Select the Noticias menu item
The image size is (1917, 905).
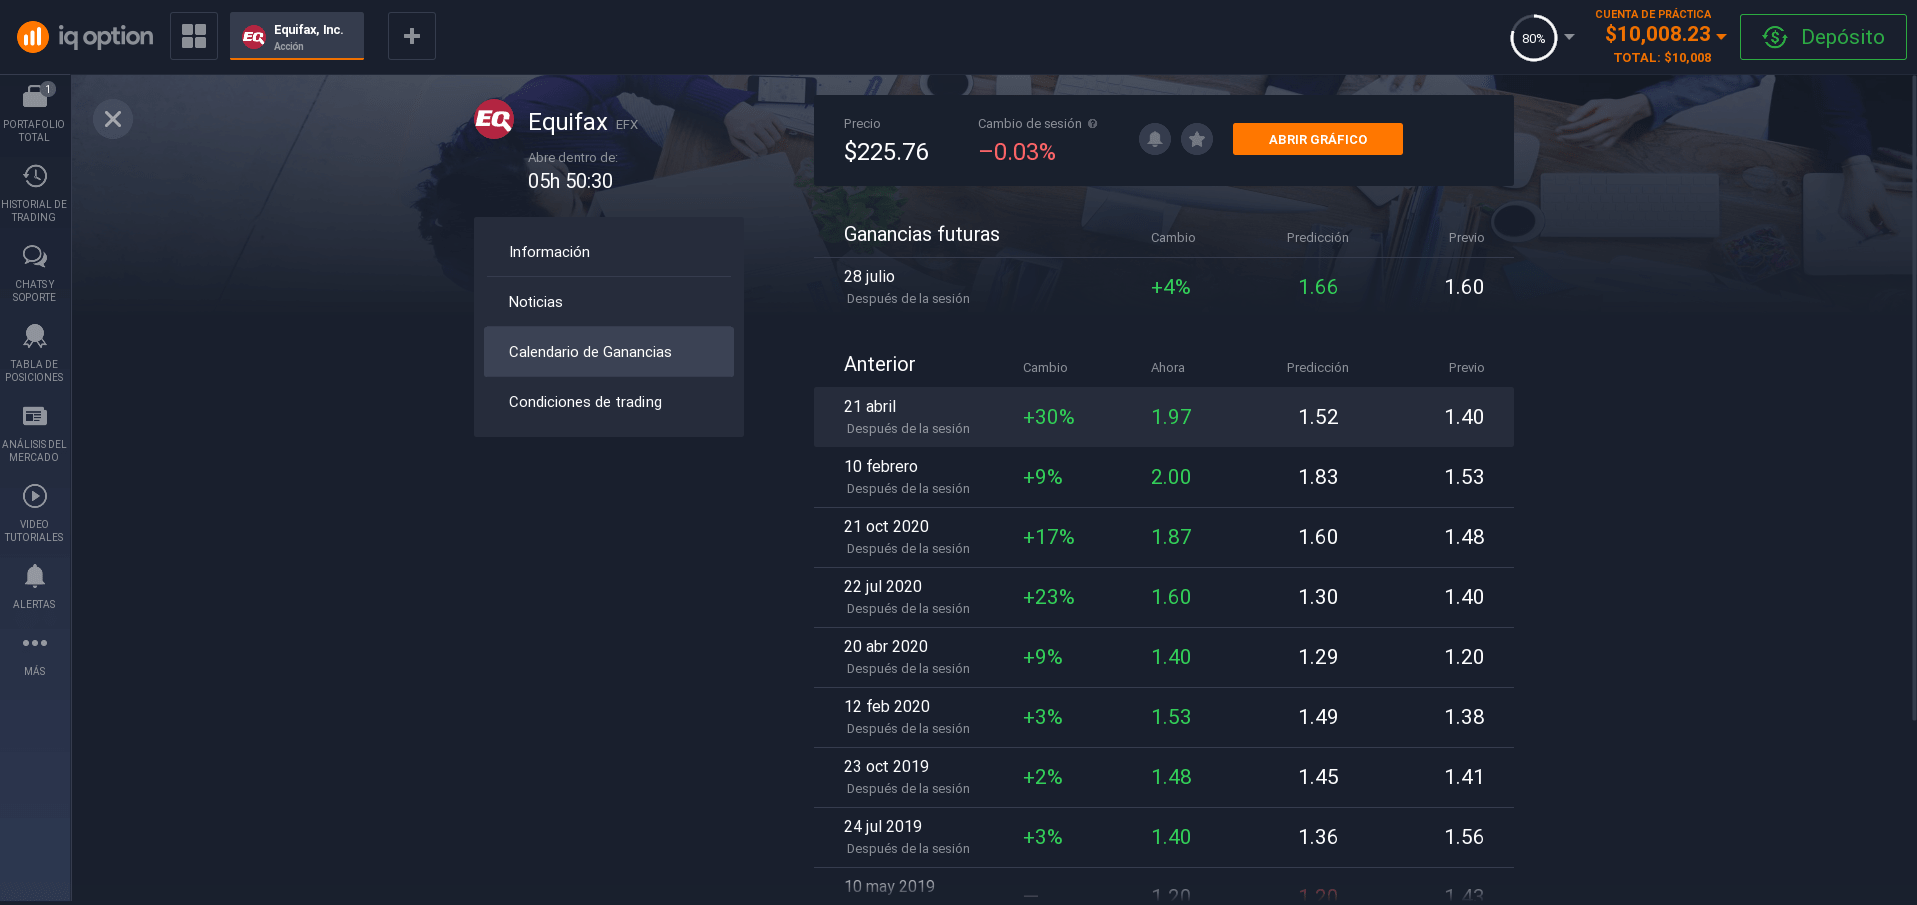click(609, 302)
